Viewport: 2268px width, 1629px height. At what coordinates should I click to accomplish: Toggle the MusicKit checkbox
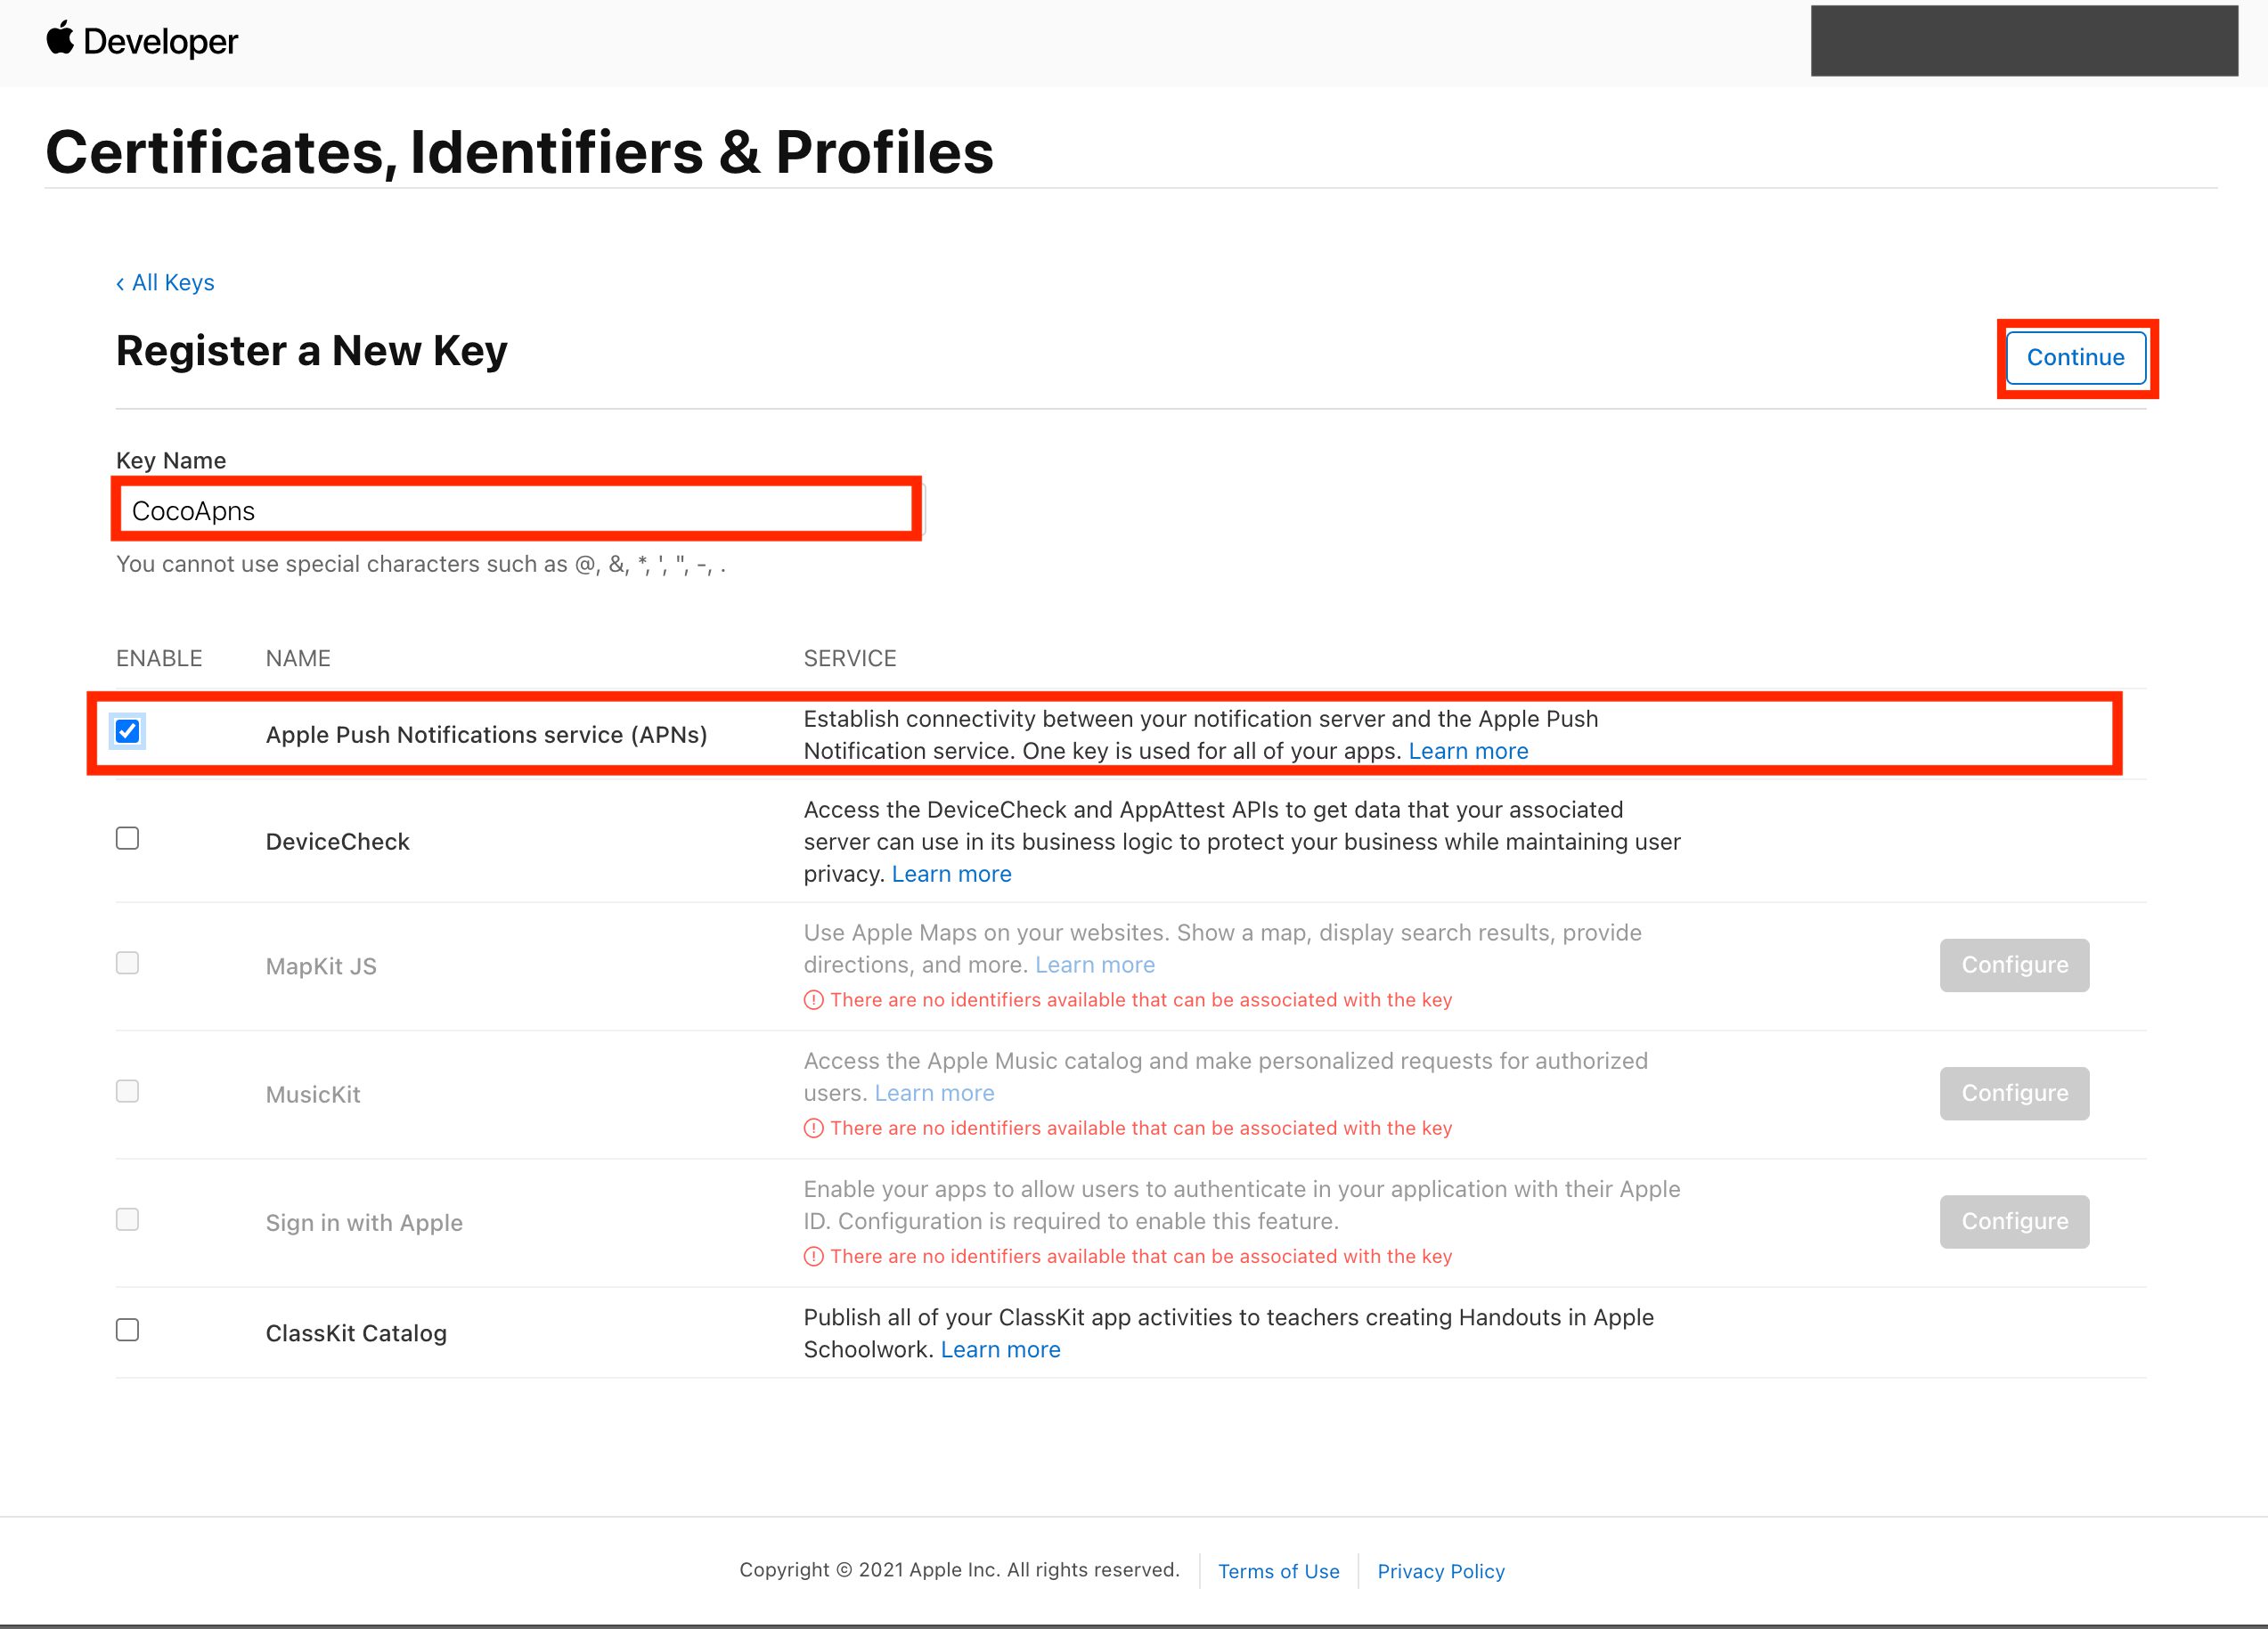[x=127, y=1091]
